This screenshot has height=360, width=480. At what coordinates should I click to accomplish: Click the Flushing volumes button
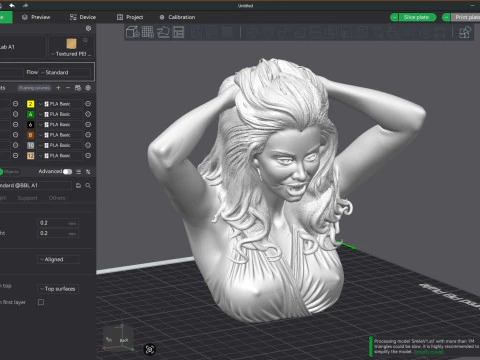coord(34,88)
